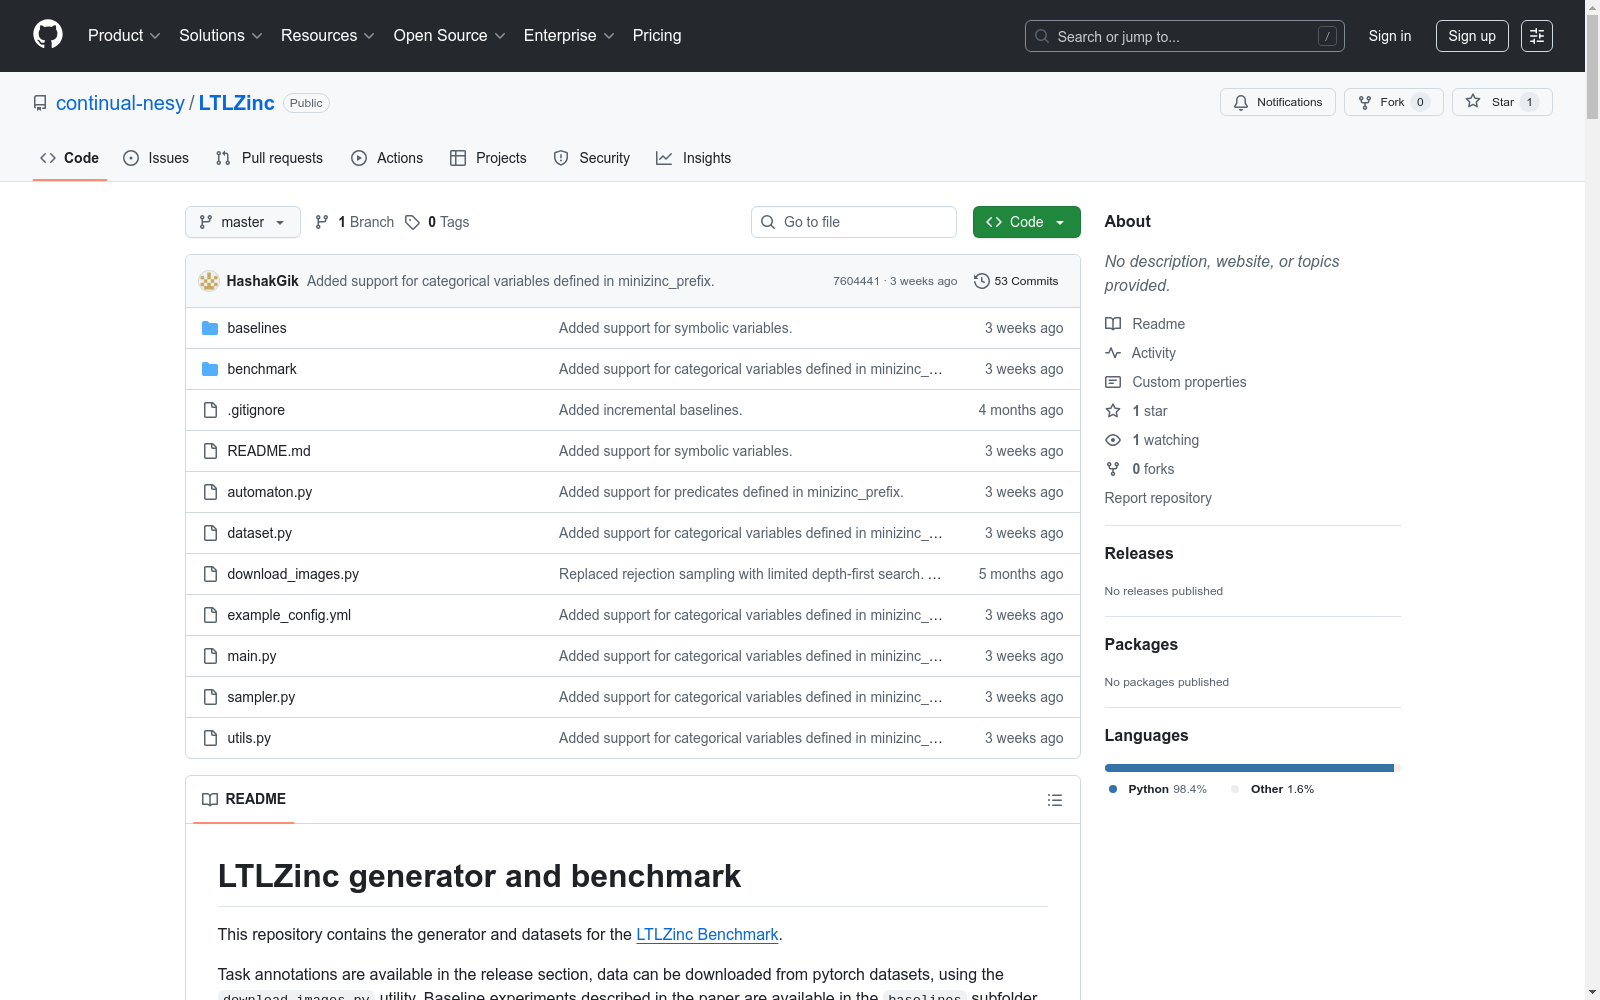Expand the Enterprise menu
This screenshot has height=1000, width=1600.
(569, 36)
